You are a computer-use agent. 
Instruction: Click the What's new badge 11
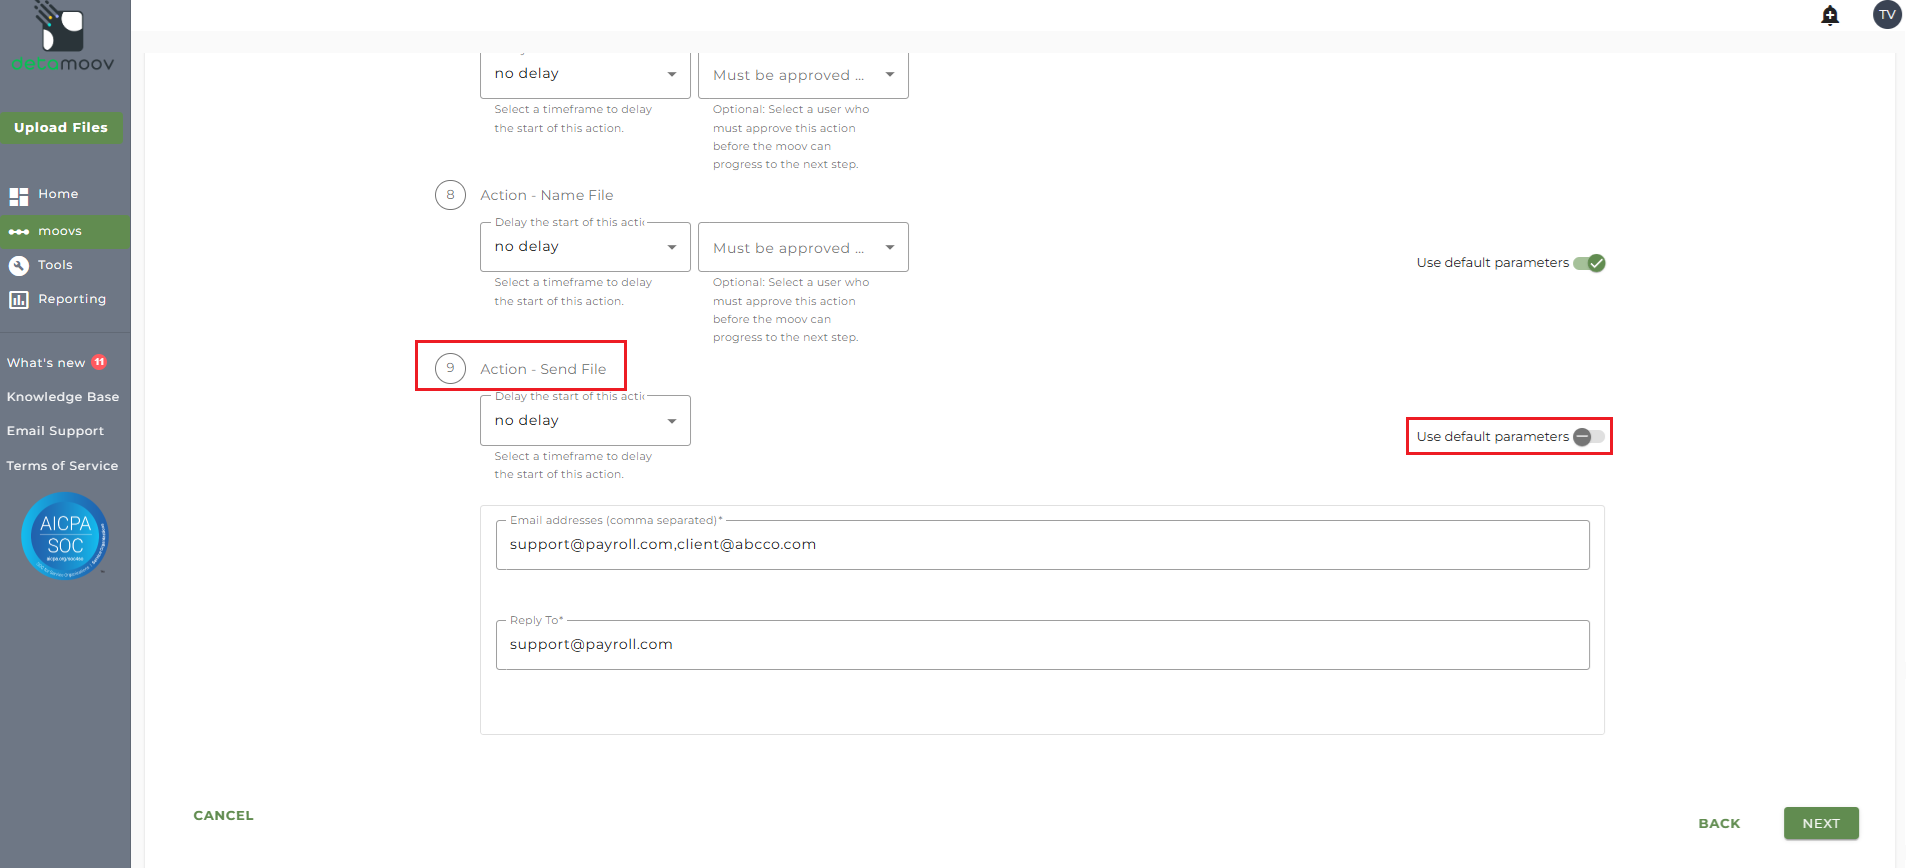[x=99, y=362]
